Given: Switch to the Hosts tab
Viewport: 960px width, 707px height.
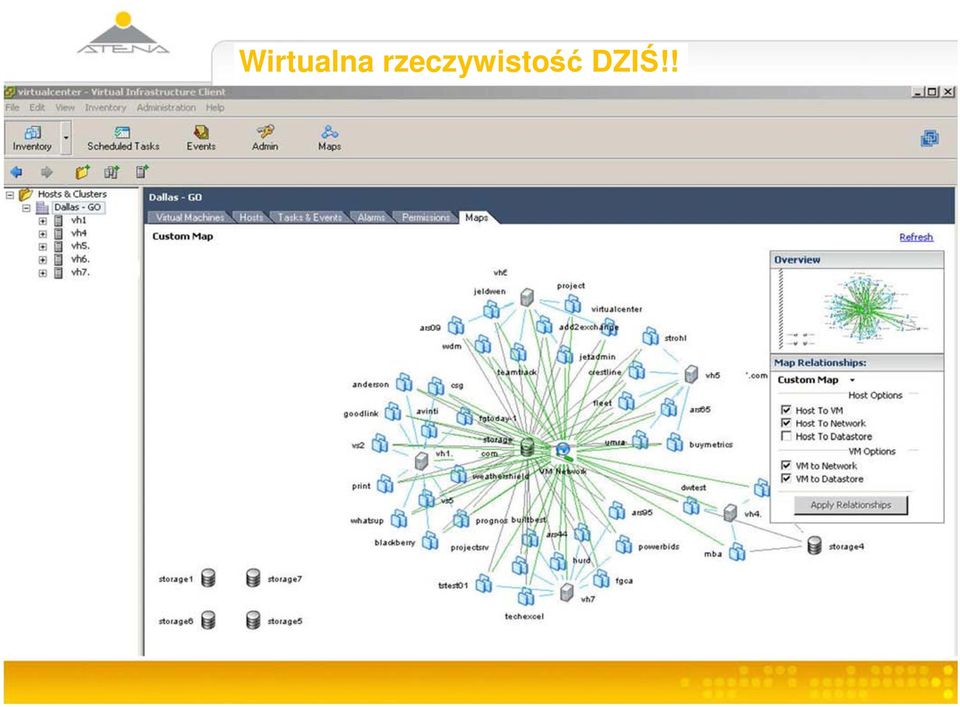Looking at the screenshot, I should tap(251, 217).
